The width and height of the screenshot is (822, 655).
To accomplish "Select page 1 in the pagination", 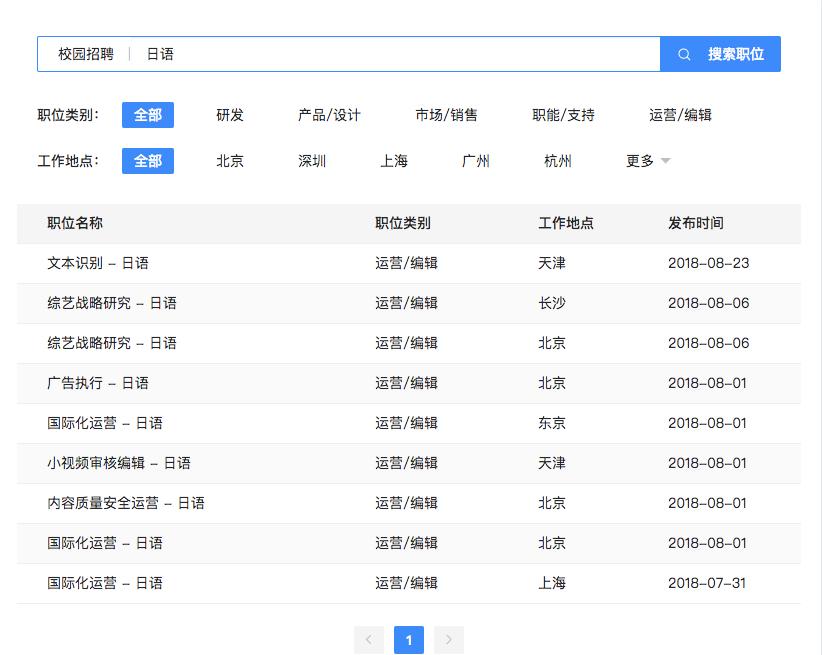I will point(409,639).
